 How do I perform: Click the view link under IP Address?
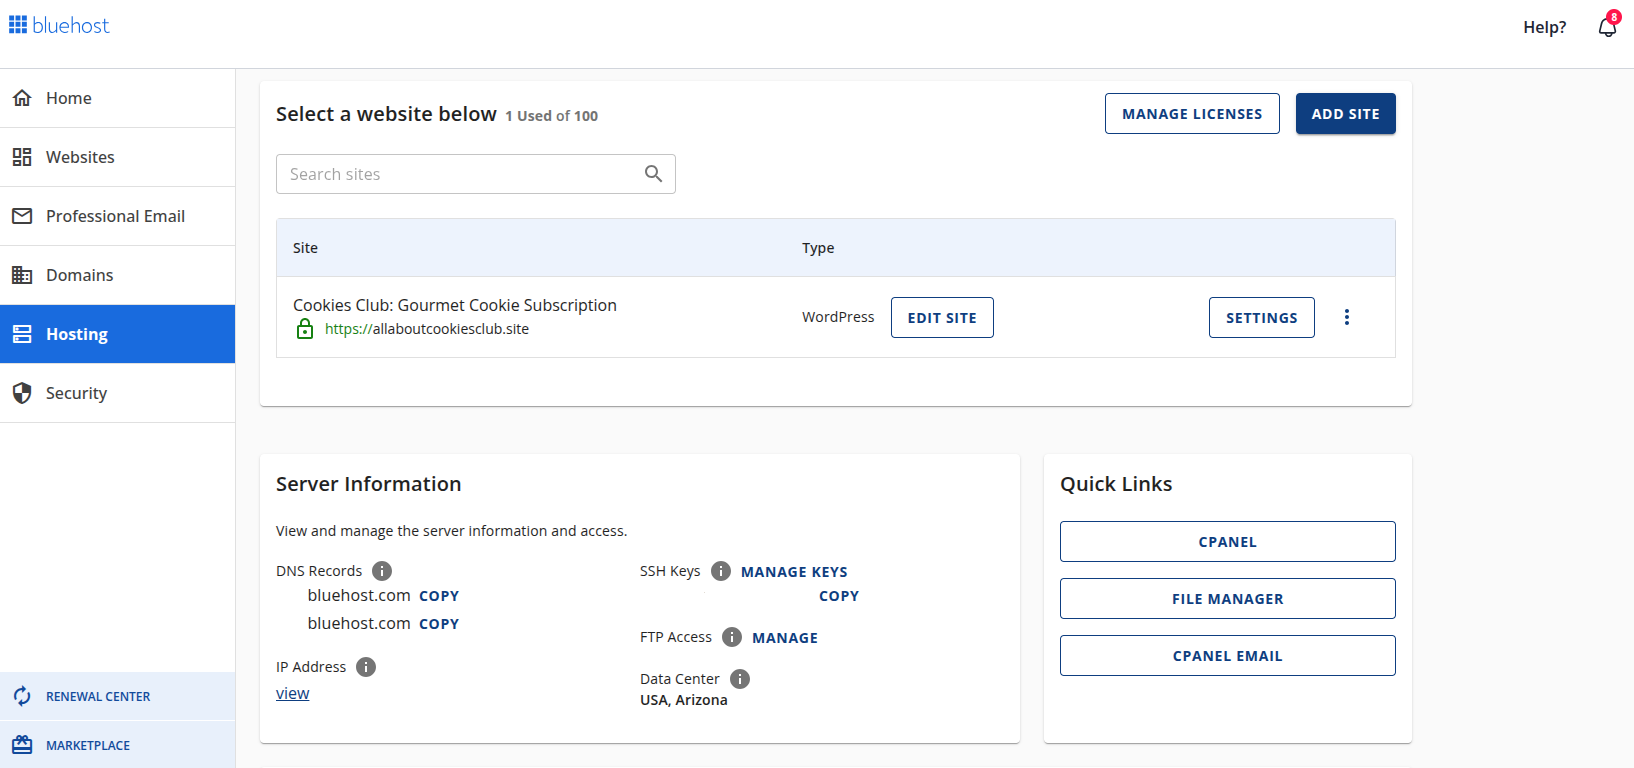click(x=292, y=694)
